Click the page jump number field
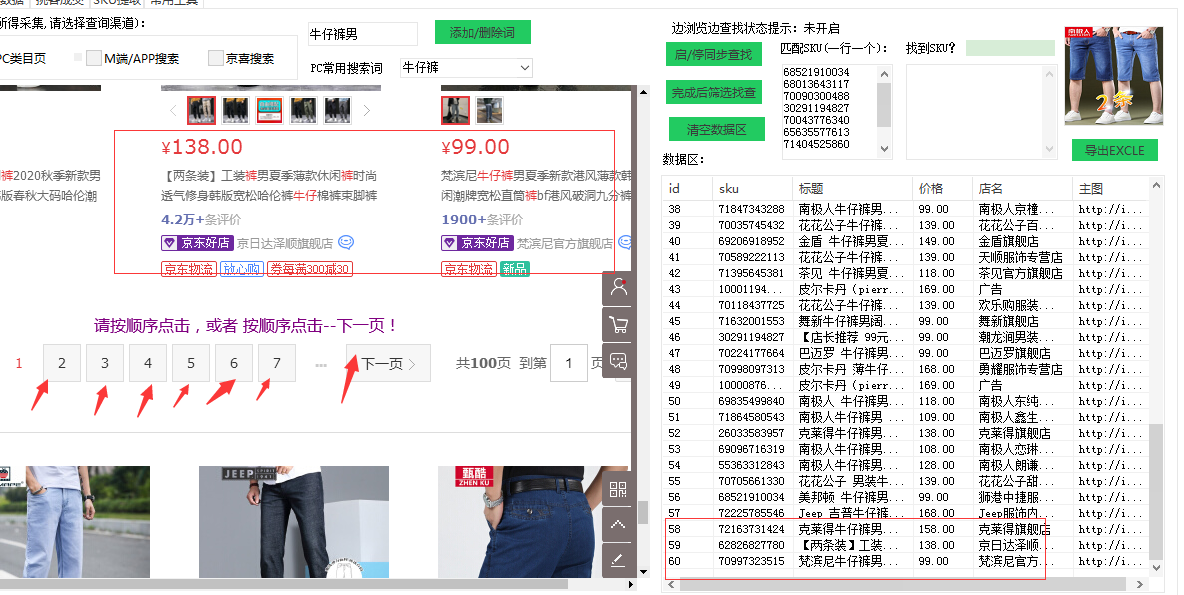 569,363
